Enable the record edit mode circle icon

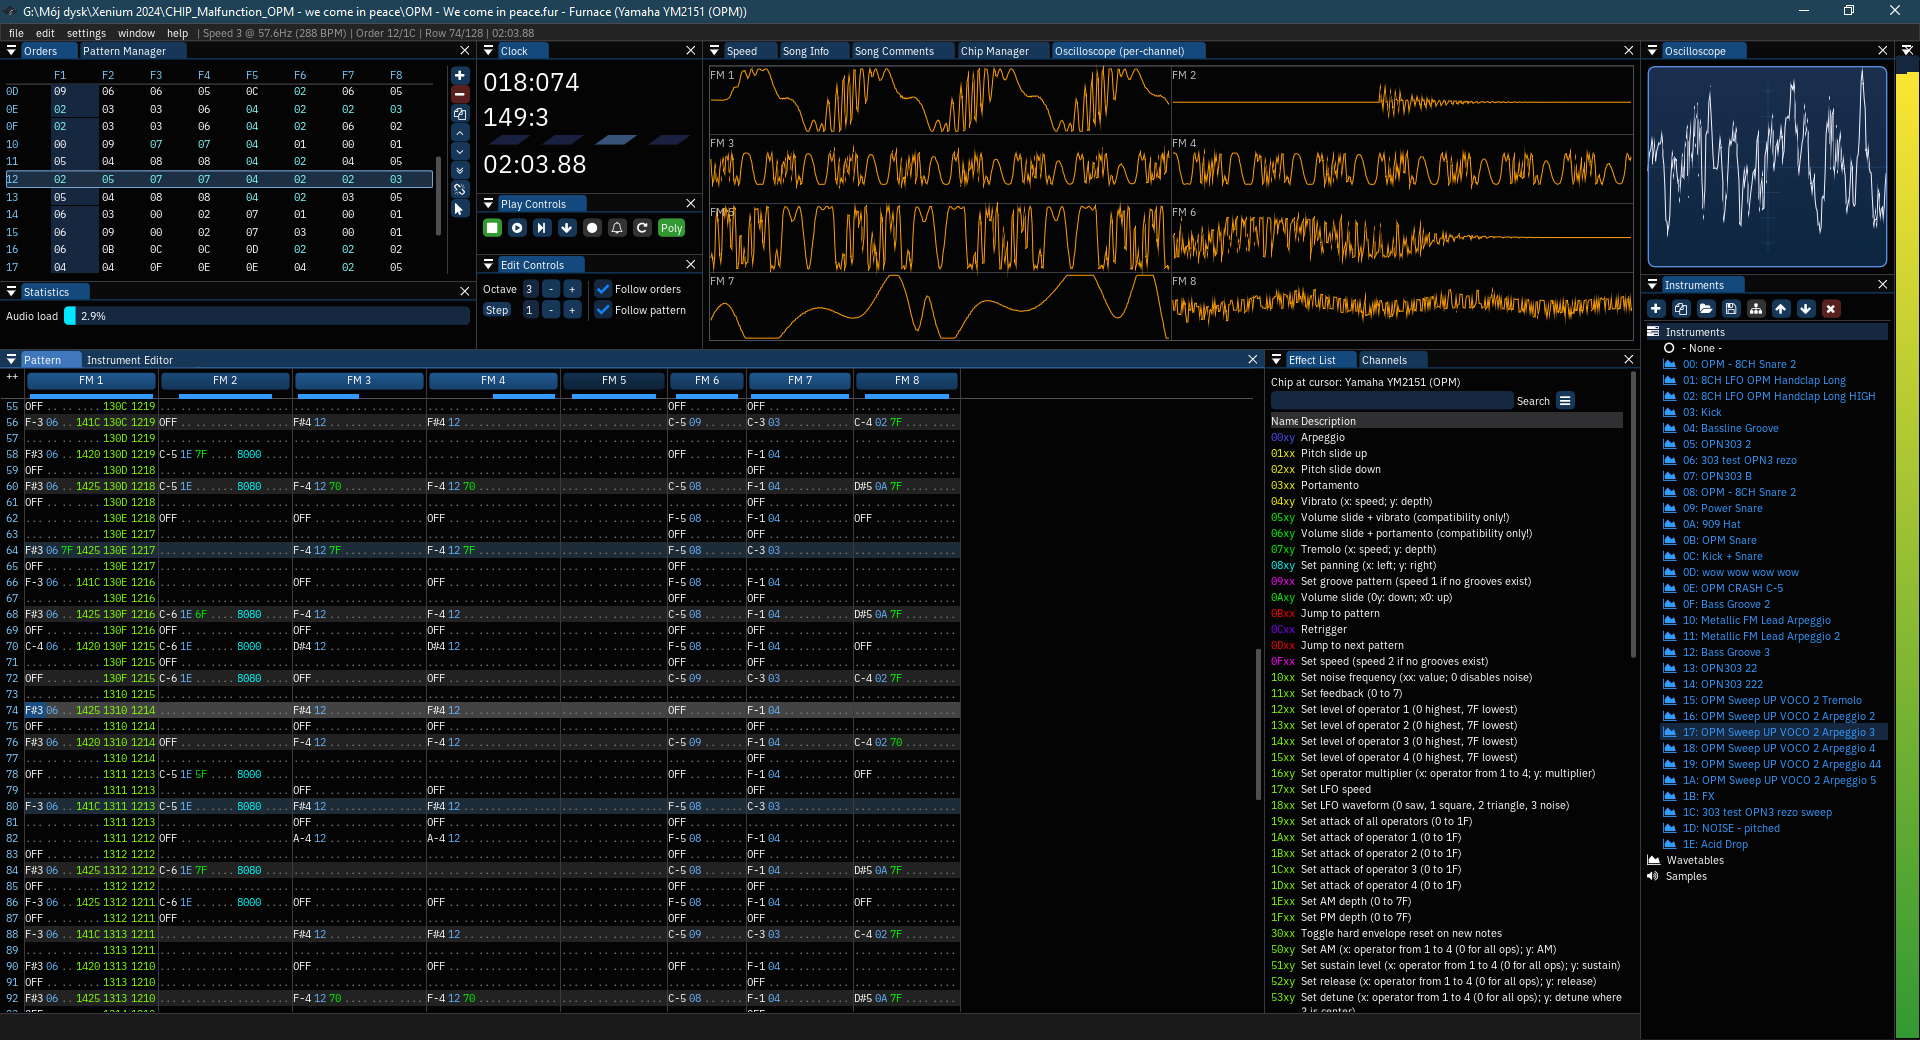(592, 228)
